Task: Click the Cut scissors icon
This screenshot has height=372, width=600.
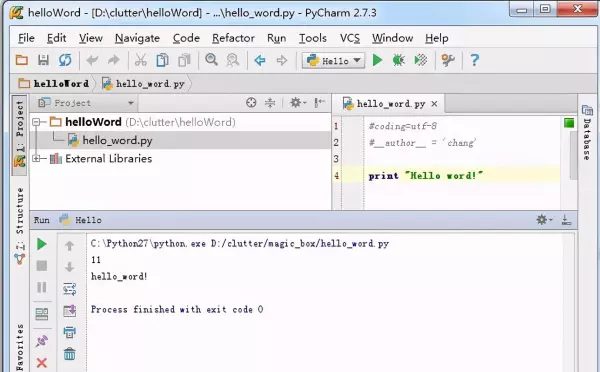Action: pyautogui.click(x=140, y=60)
